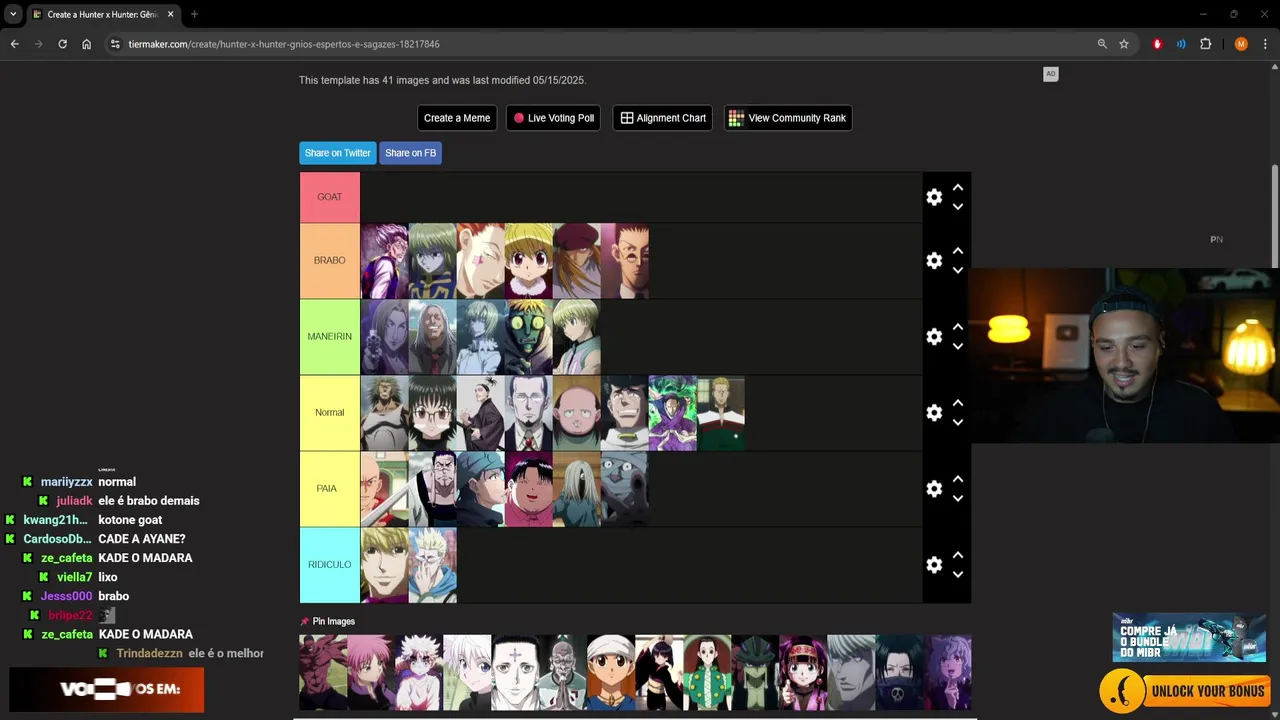Share the tier list on FB
The width and height of the screenshot is (1280, 720).
410,153
